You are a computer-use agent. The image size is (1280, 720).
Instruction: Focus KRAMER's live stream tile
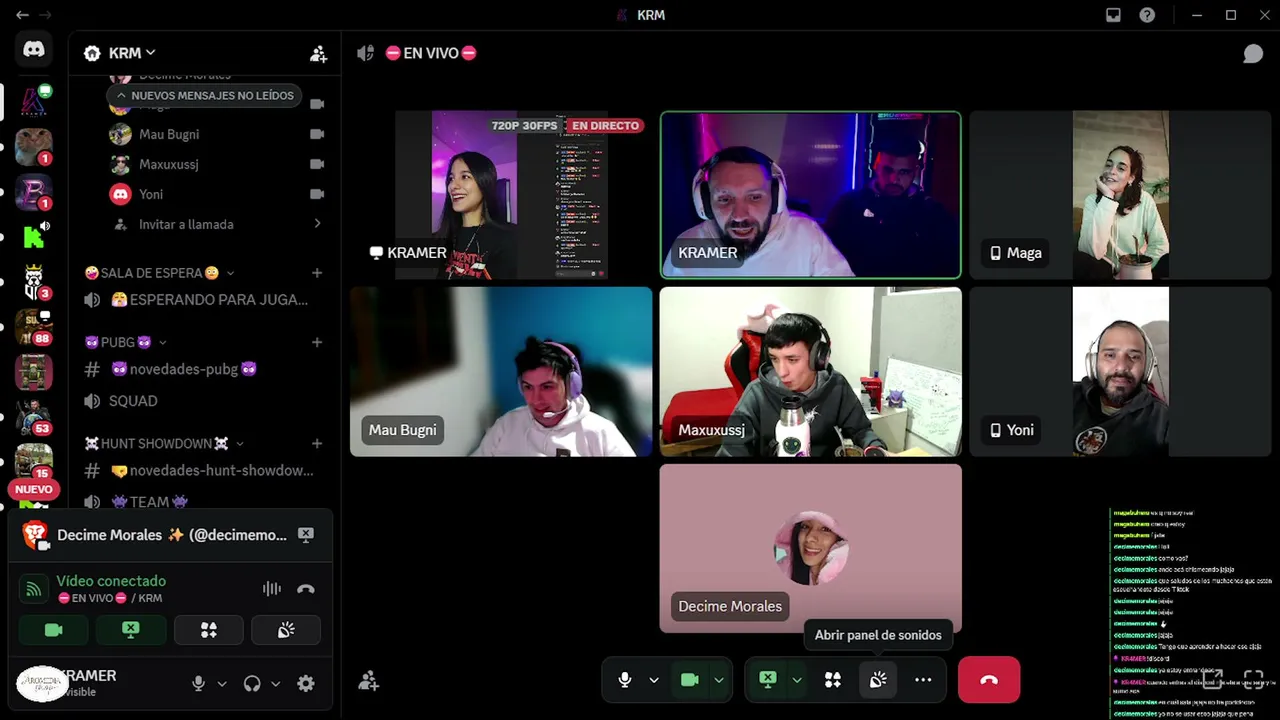(x=501, y=195)
